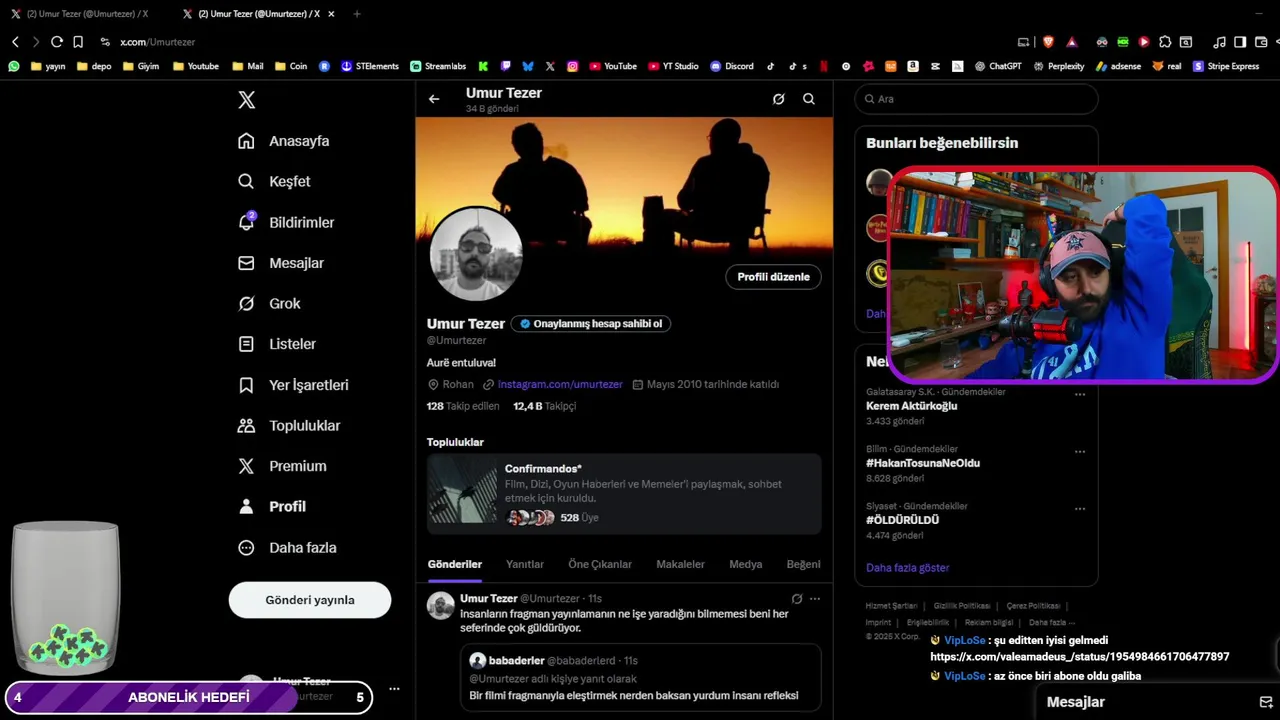Open Coin bookmarks folder
Screen dimensions: 1280x720
point(291,66)
